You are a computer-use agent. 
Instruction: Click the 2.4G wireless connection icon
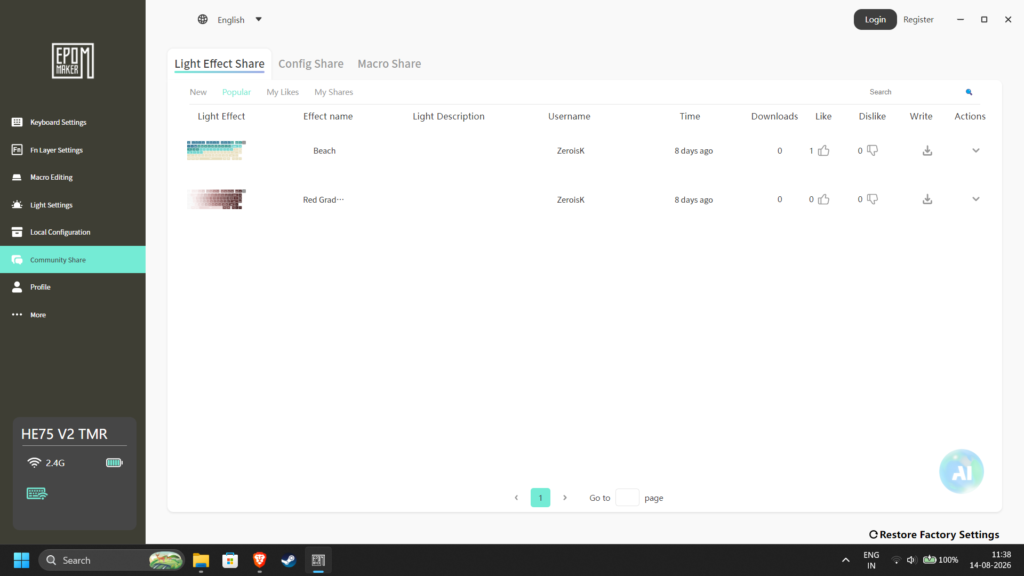(x=34, y=462)
